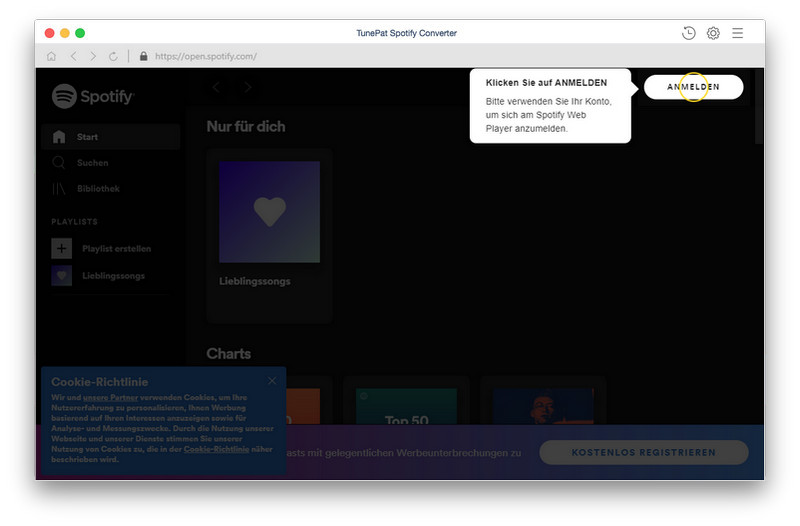
Task: Click the search magnifier icon
Action: (59, 163)
